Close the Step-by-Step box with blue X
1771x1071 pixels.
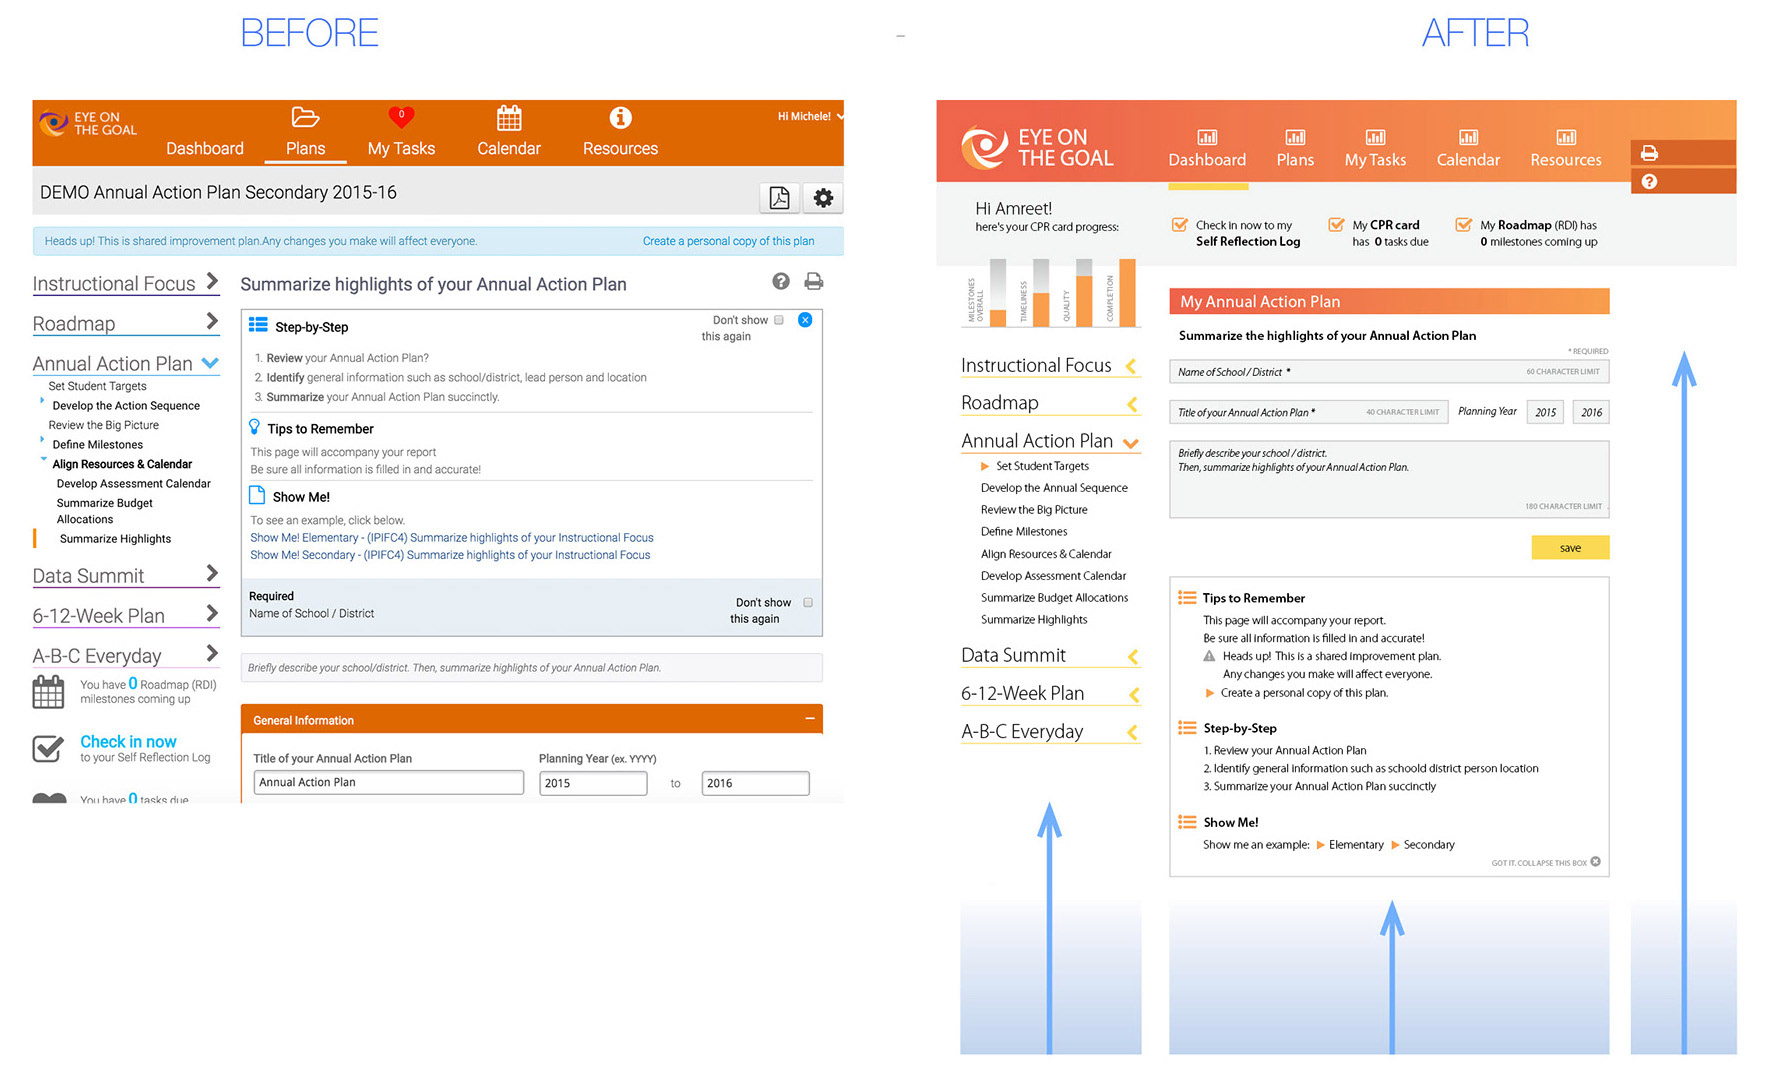coord(805,320)
